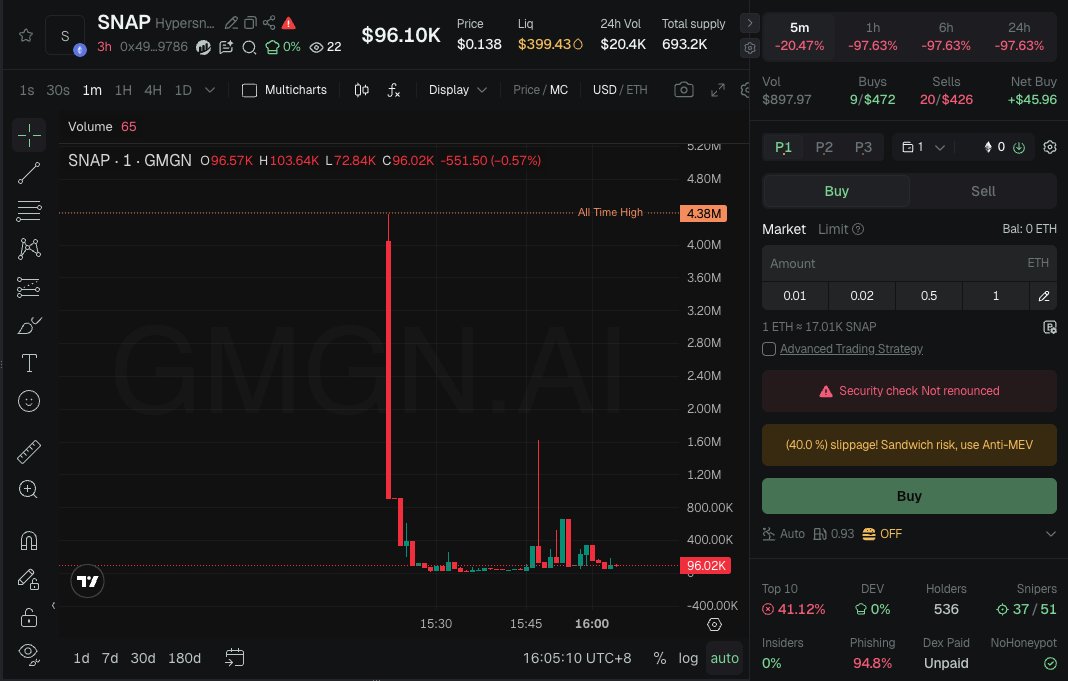Switch currency display to ETH
This screenshot has height=681, width=1068.
coord(637,90)
